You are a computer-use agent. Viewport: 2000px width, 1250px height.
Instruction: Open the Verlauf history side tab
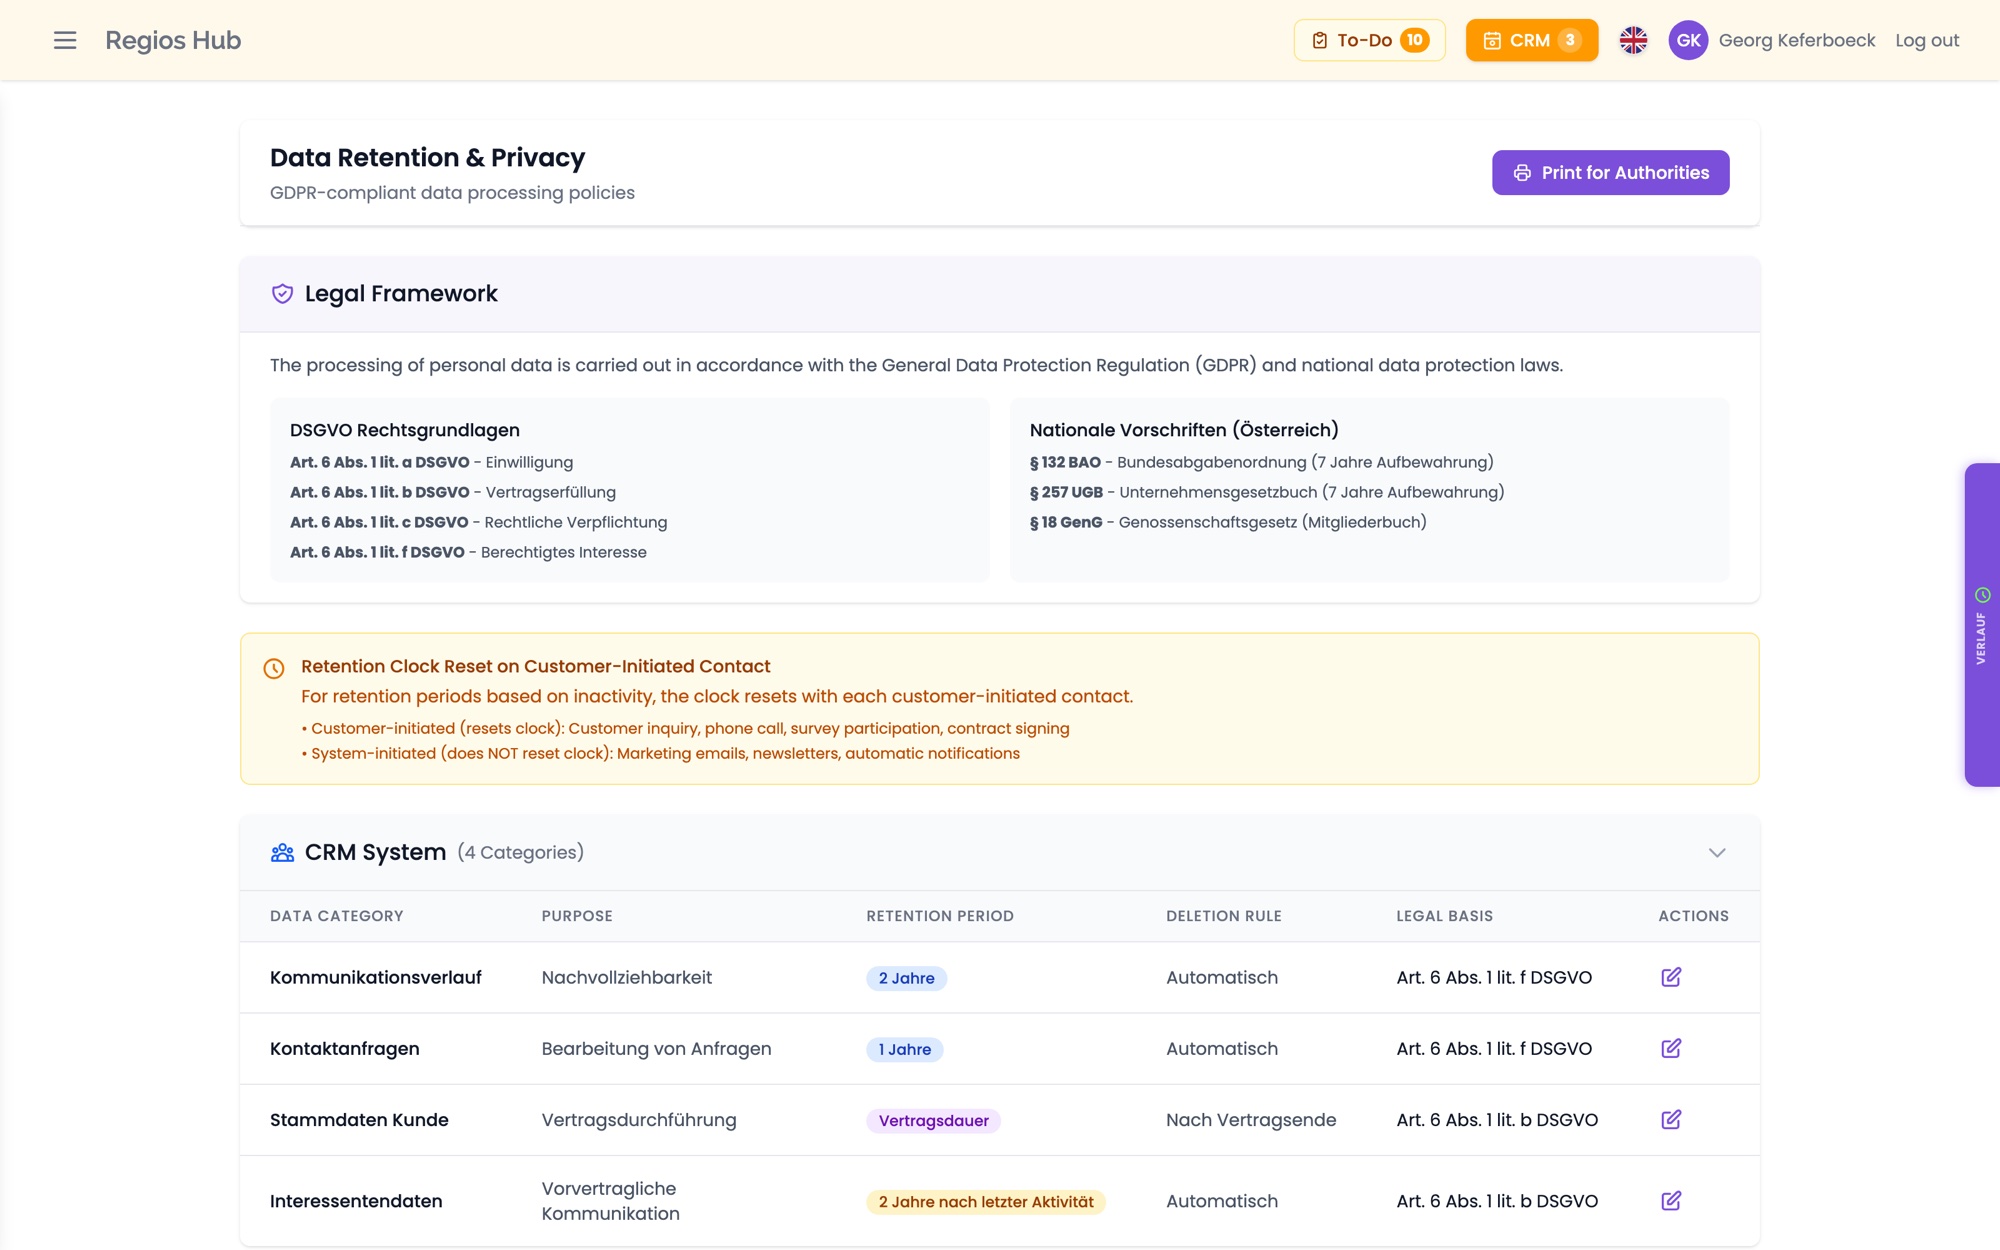pyautogui.click(x=1981, y=625)
